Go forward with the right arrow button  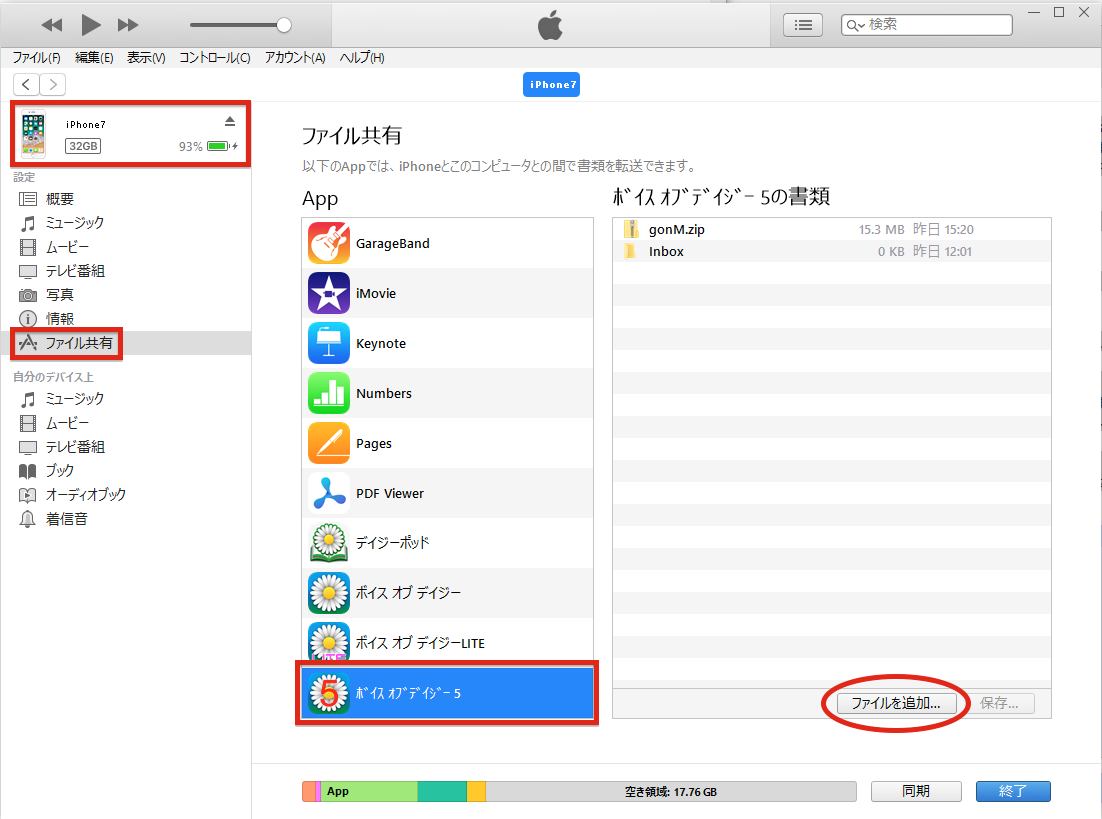(53, 84)
